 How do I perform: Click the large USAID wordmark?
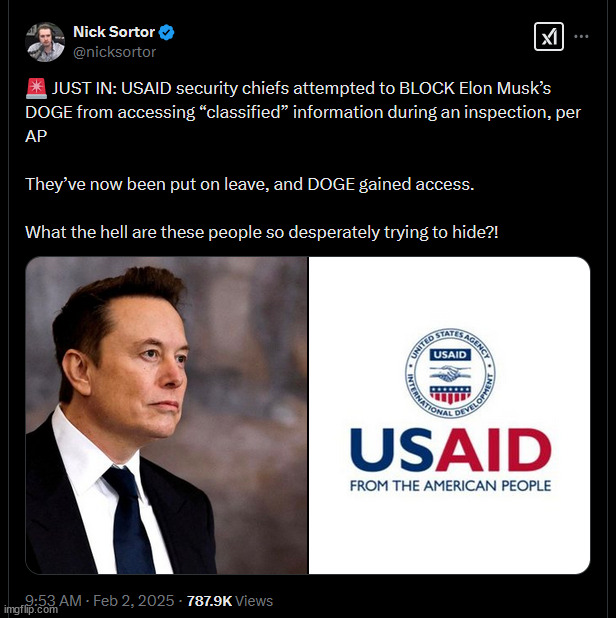click(x=450, y=450)
